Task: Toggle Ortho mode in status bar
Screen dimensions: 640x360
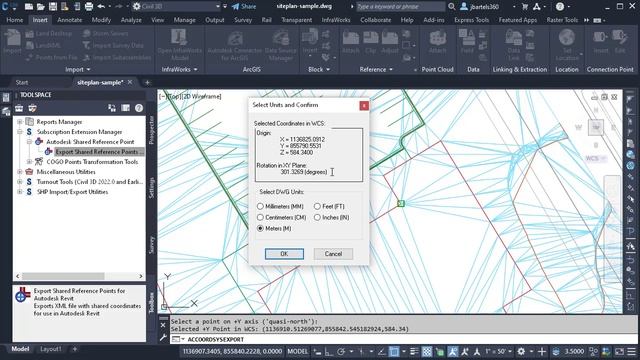Action: (x=329, y=351)
